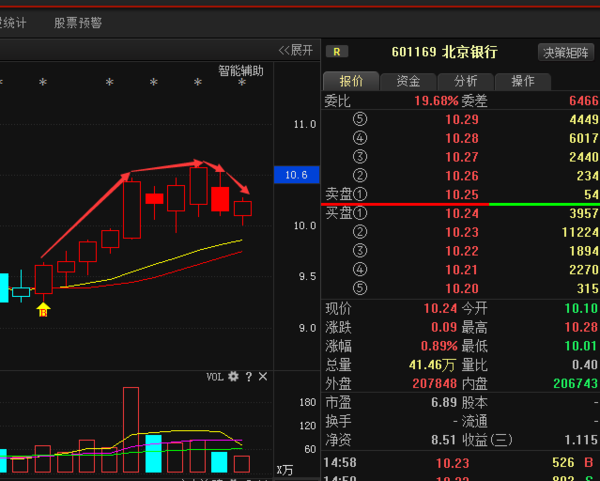Click sell level 5 price 10.29
Image resolution: width=600 pixels, height=481 pixels.
(462, 120)
